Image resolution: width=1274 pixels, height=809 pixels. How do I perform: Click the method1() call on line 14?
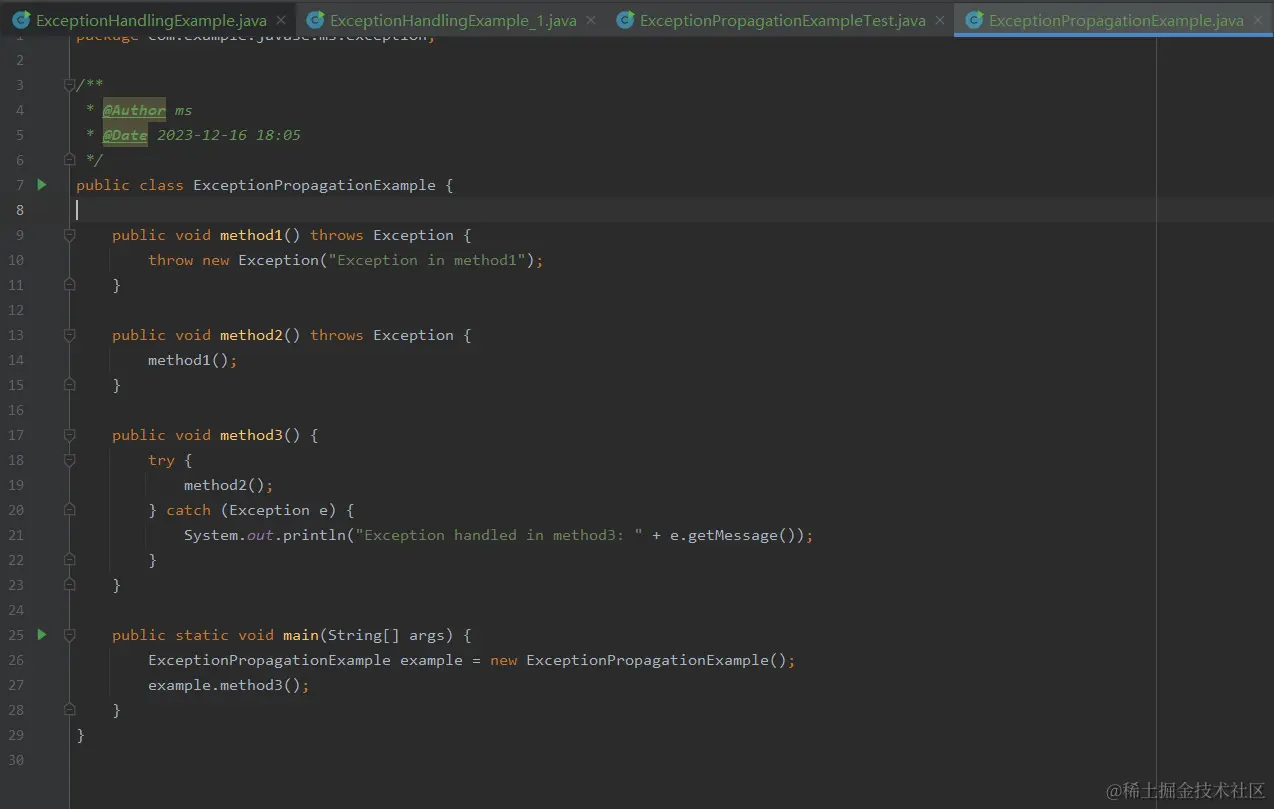189,360
